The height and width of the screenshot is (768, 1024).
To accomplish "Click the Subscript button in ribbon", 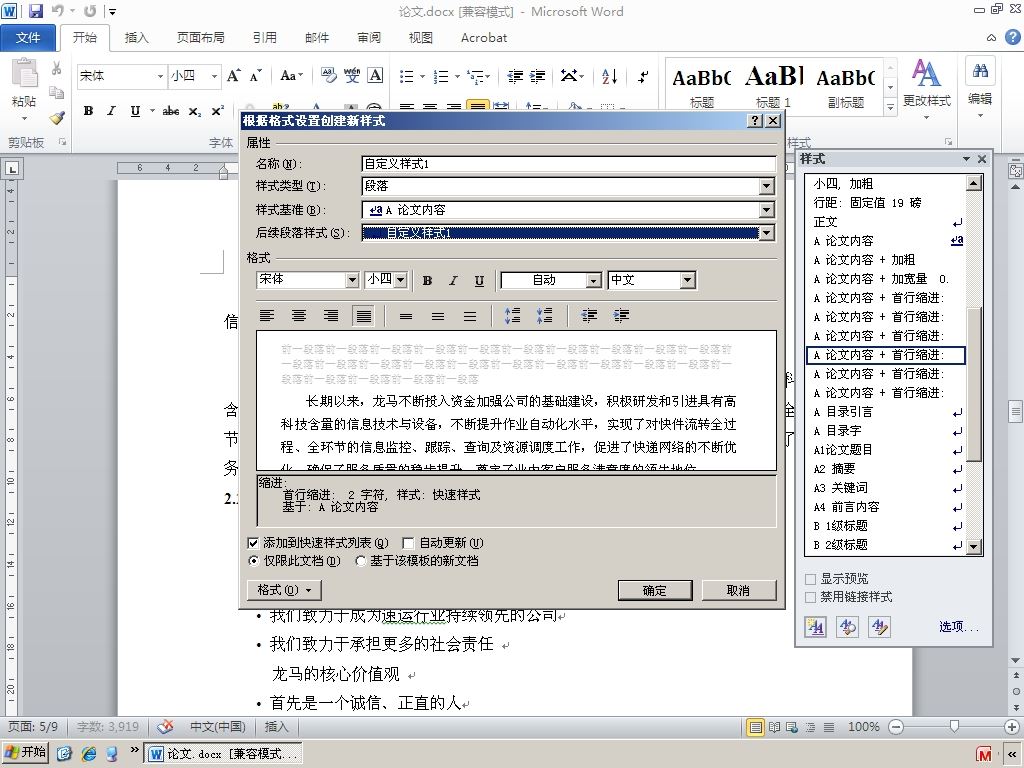I will [195, 112].
